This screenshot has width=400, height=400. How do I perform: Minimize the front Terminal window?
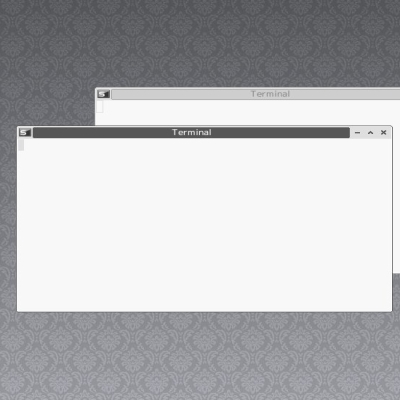(x=357, y=132)
